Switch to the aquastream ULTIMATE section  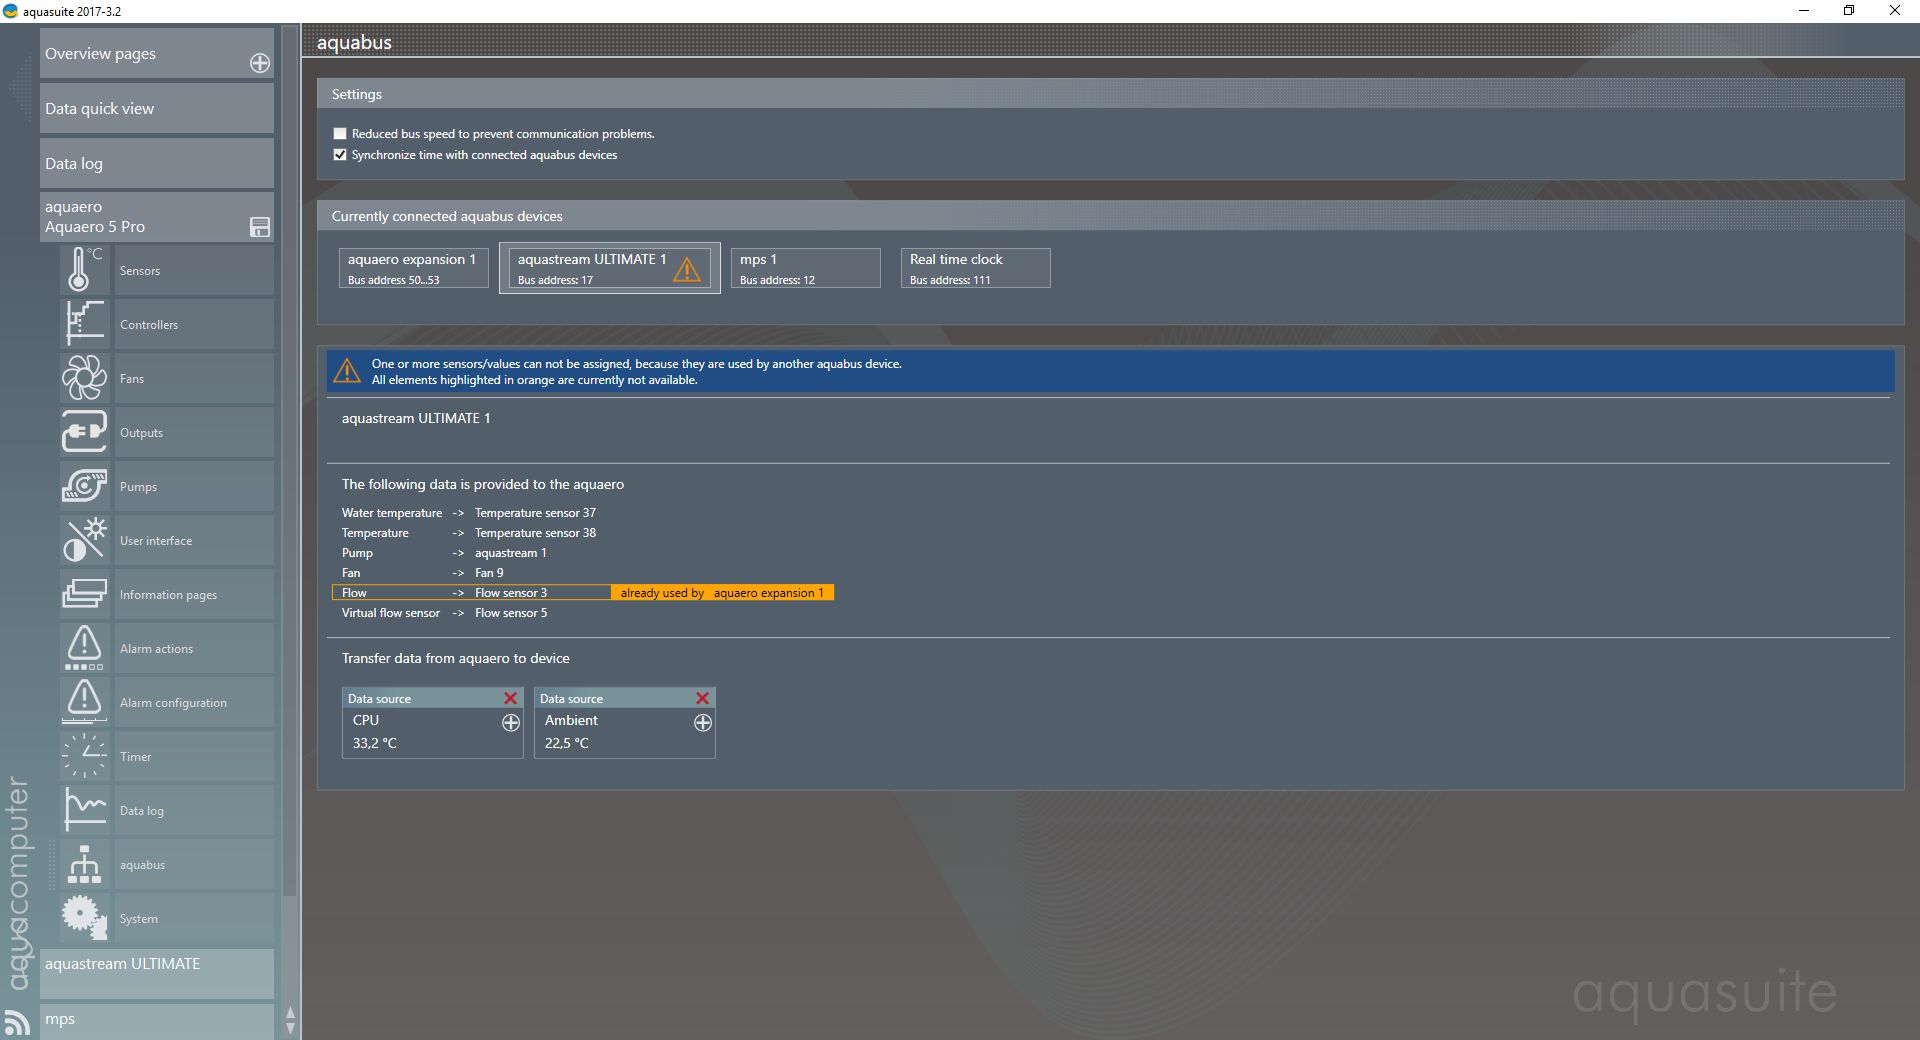(156, 964)
